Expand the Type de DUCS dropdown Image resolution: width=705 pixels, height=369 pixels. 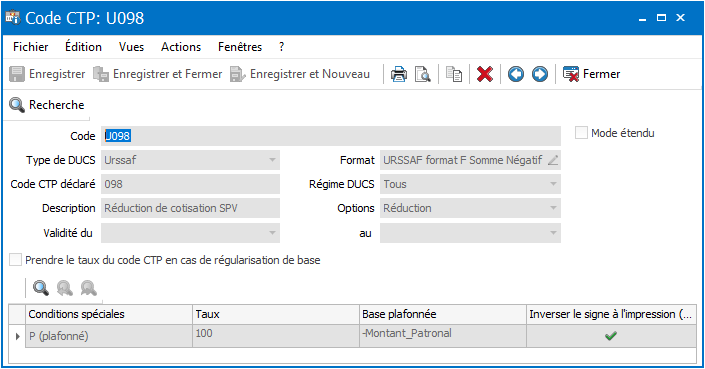point(272,160)
